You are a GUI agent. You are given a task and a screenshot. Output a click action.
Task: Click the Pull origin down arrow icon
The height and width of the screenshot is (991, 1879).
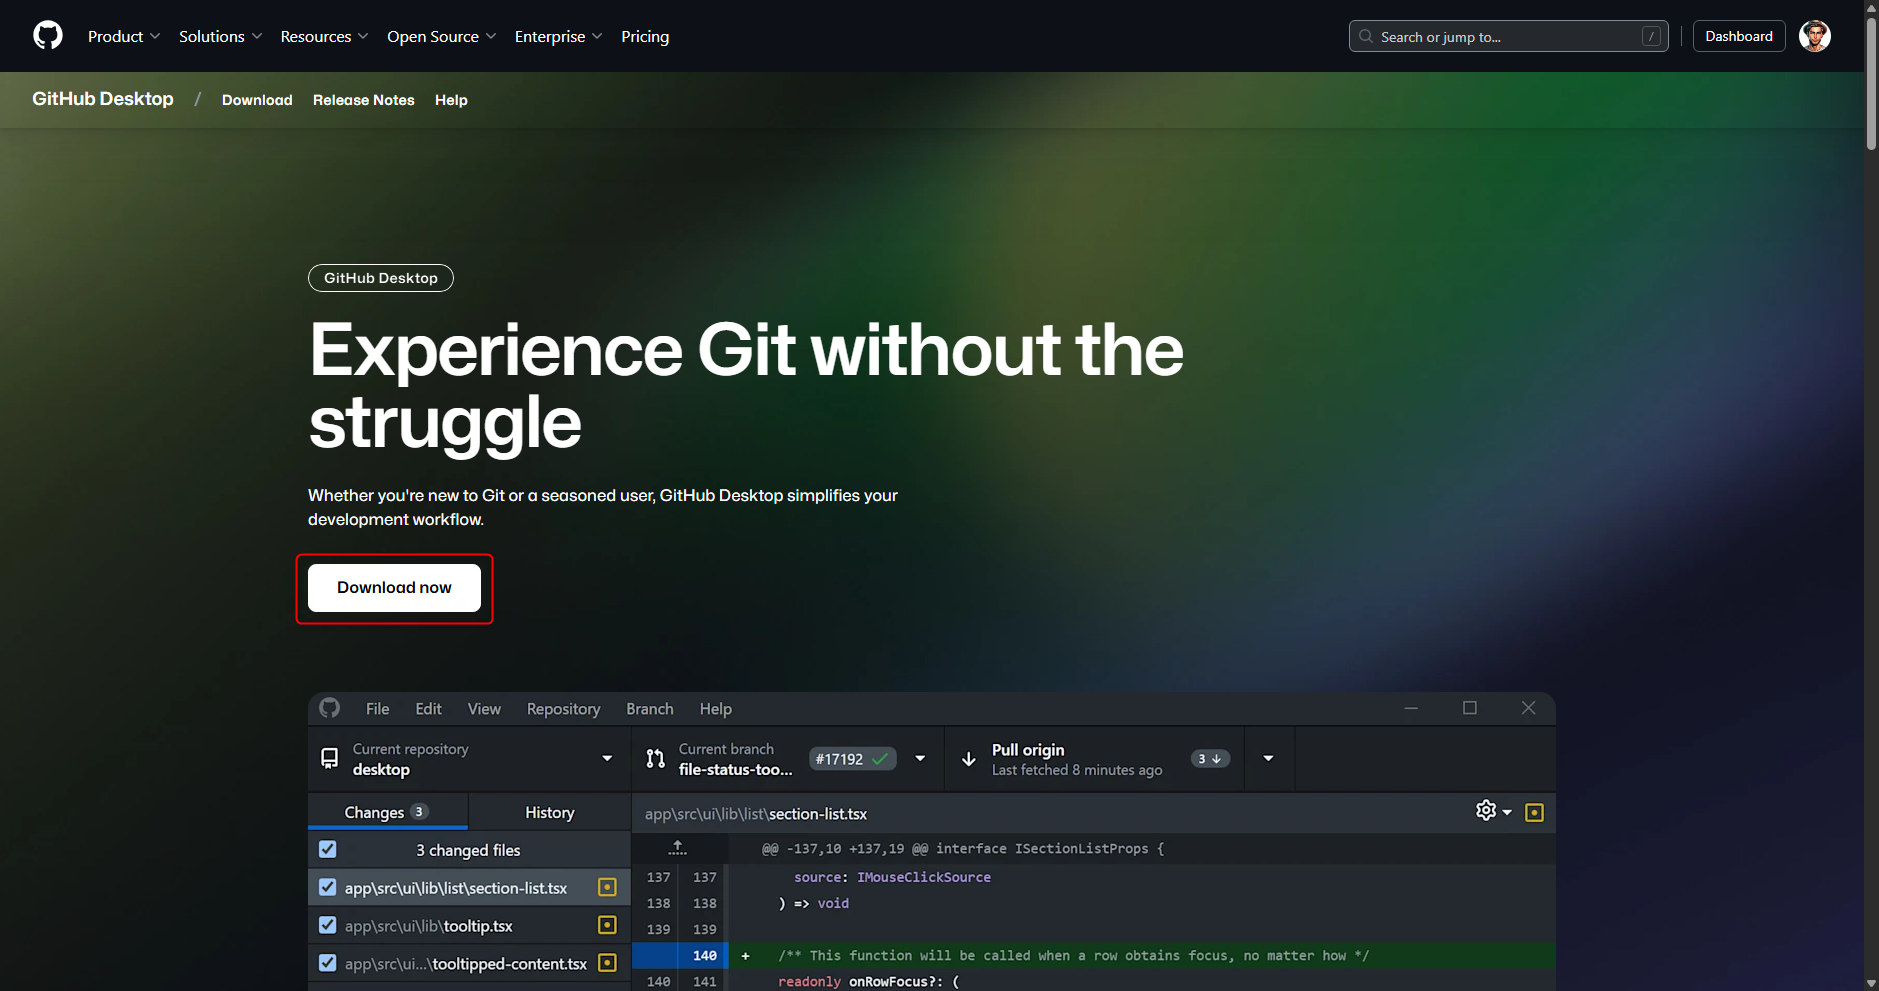coord(968,759)
